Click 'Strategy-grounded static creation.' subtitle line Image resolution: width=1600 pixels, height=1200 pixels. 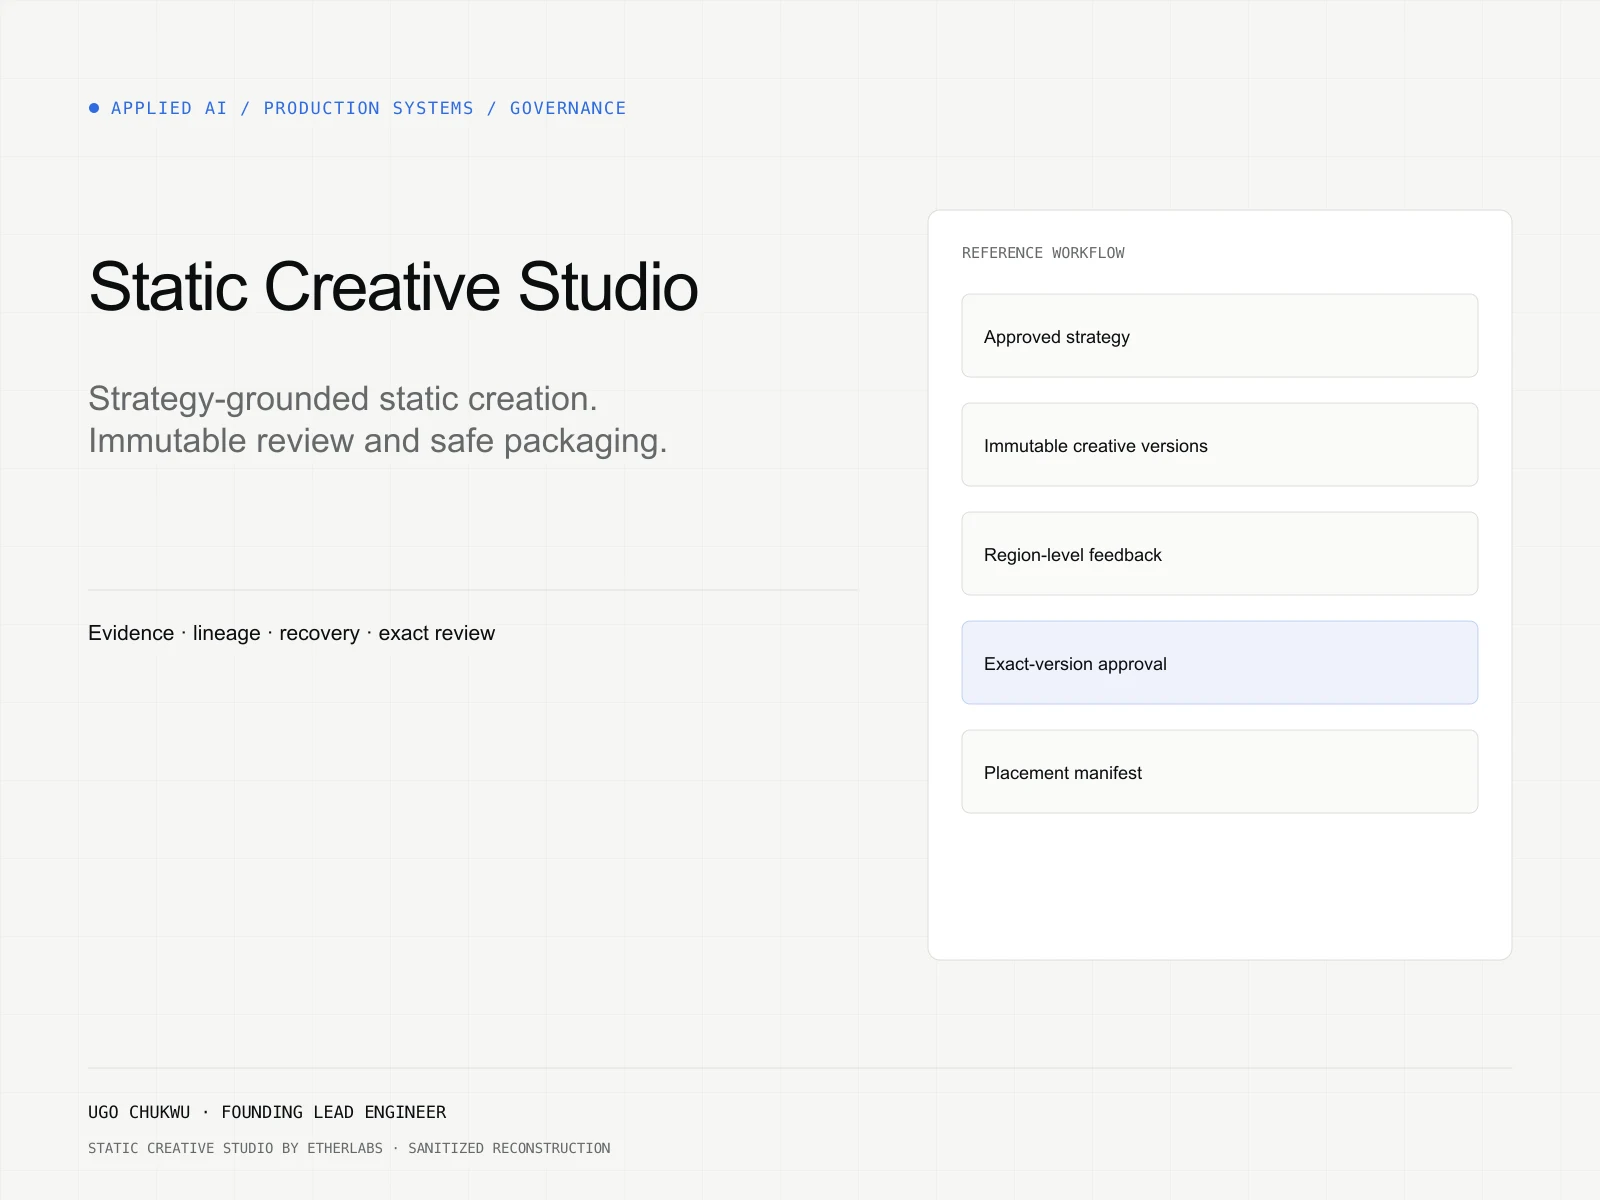[x=343, y=399]
